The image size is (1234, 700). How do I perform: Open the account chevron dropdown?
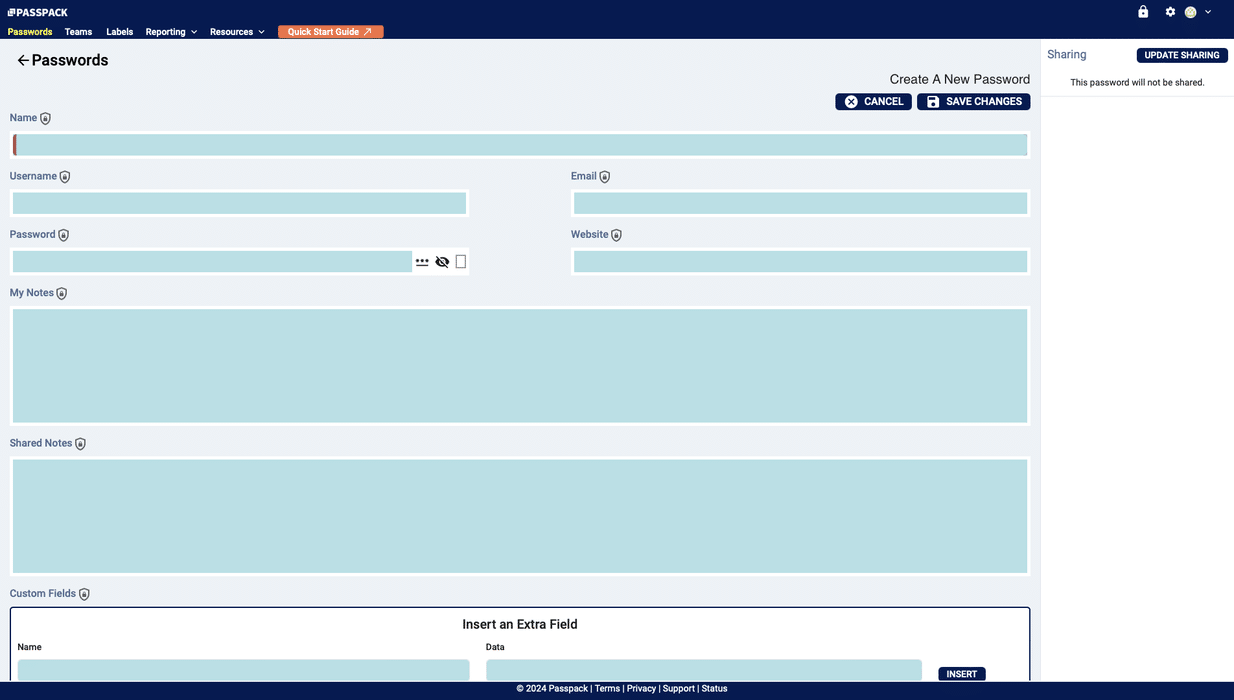pos(1208,11)
